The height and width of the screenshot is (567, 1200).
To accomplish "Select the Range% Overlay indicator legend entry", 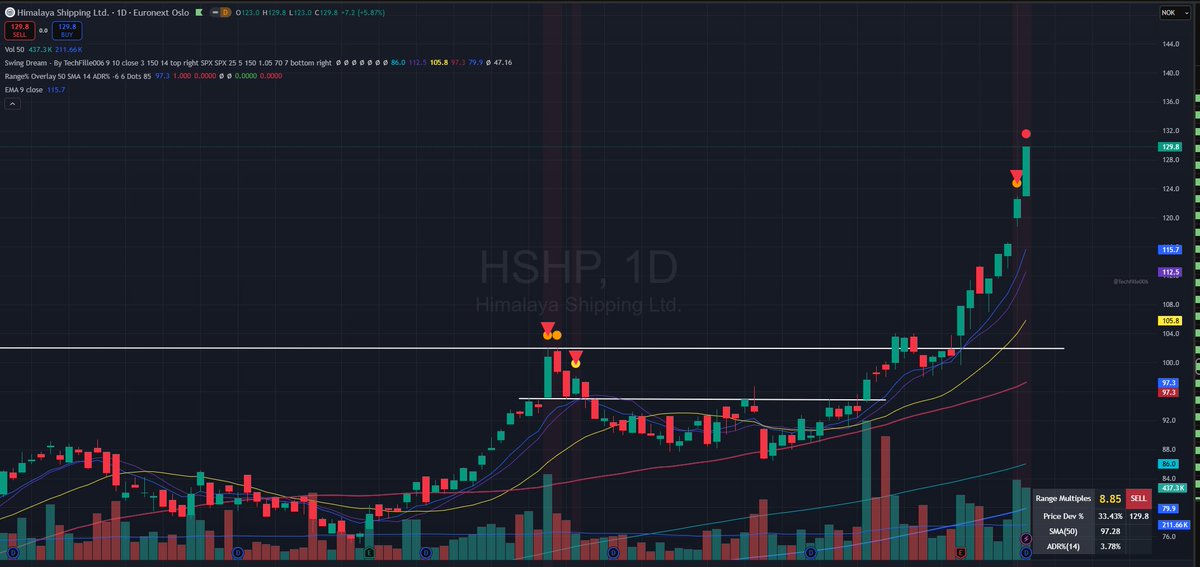I will click(x=76, y=75).
